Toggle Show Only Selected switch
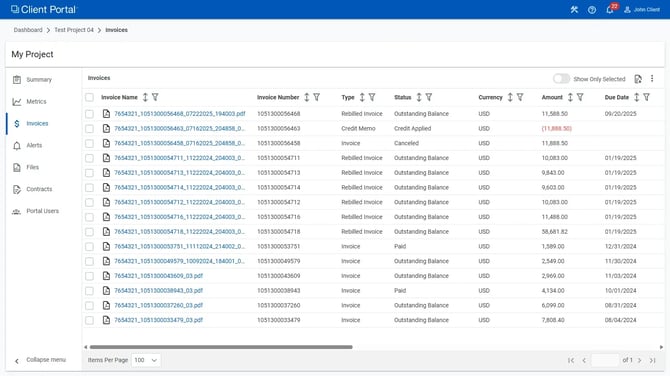This screenshot has height=376, width=670. [561, 79]
